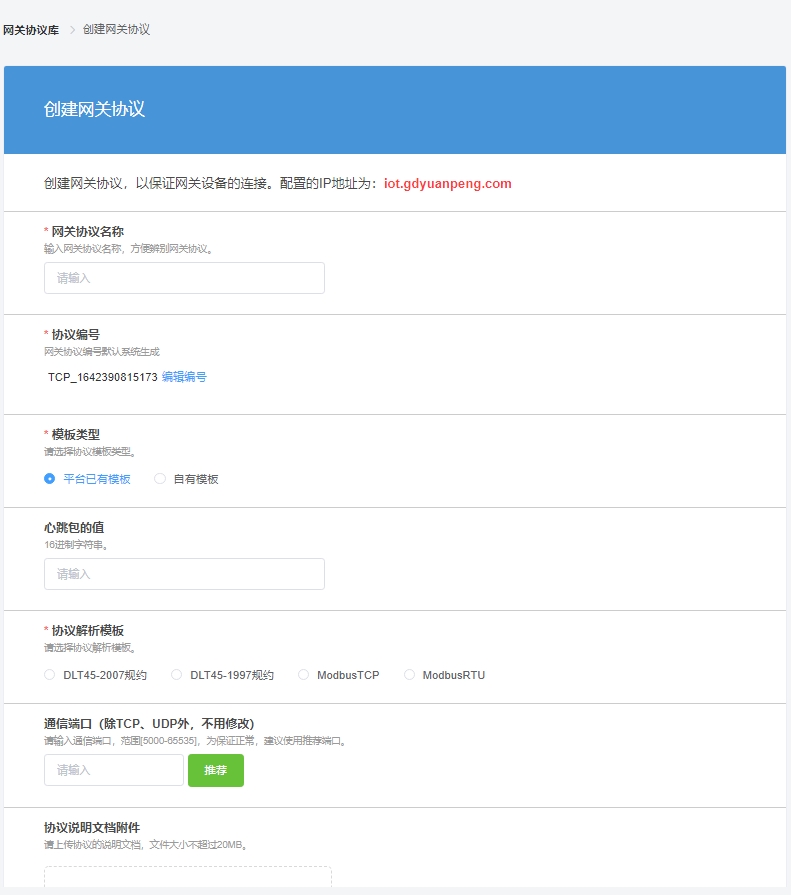Image resolution: width=791 pixels, height=895 pixels.
Task: Click the breadcrumb chevron separator icon
Action: tap(72, 30)
